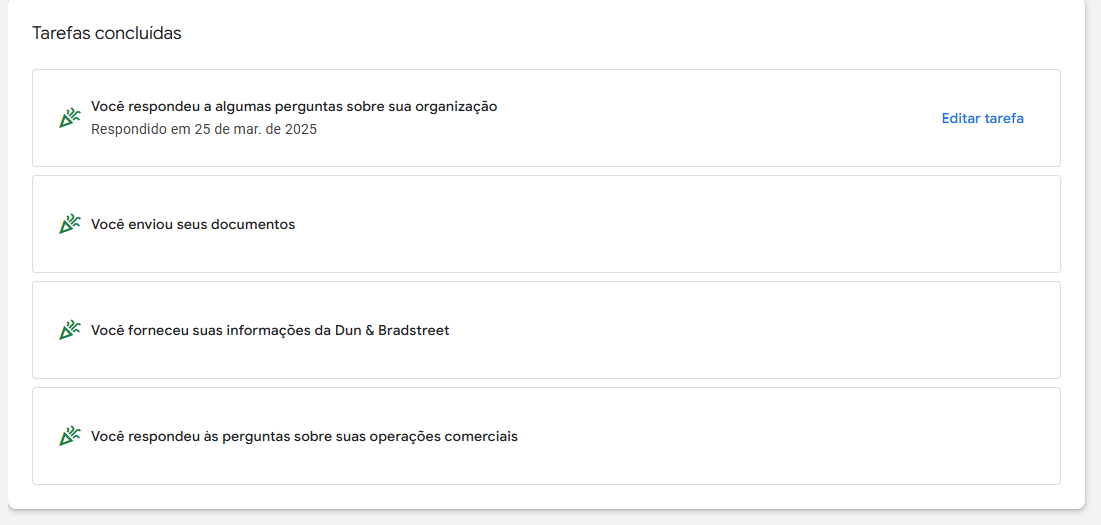Select the 'Você enviou seus documentos' task title

pos(193,224)
